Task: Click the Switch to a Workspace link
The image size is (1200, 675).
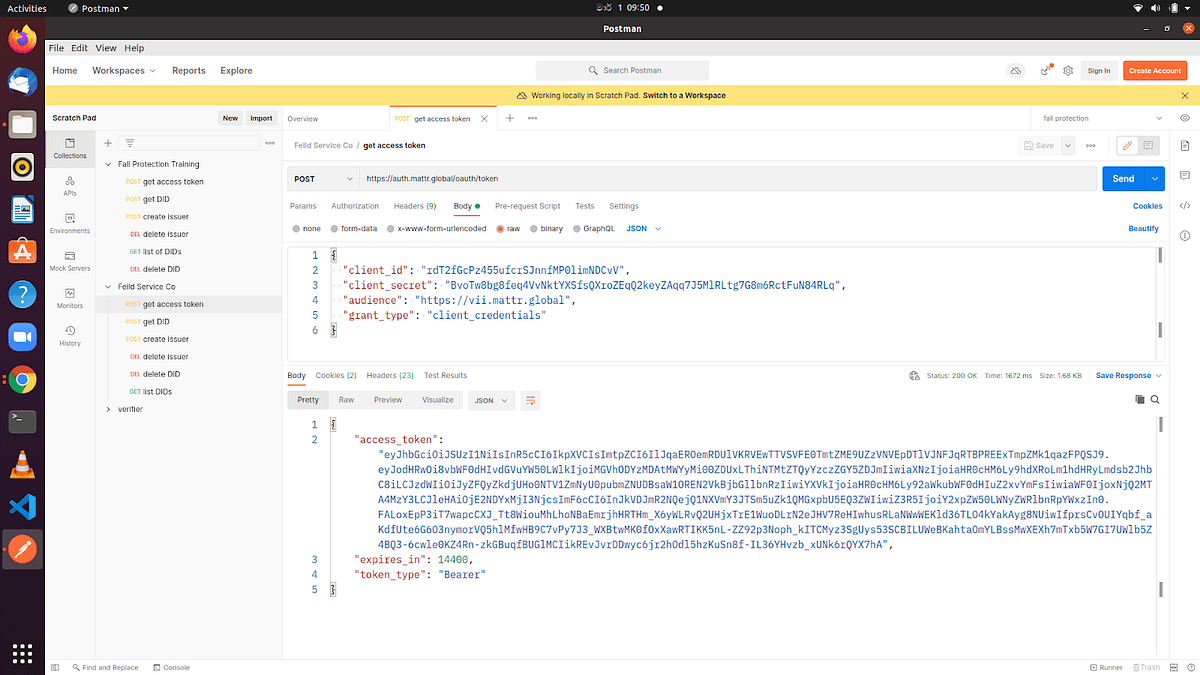Action: pyautogui.click(x=684, y=96)
